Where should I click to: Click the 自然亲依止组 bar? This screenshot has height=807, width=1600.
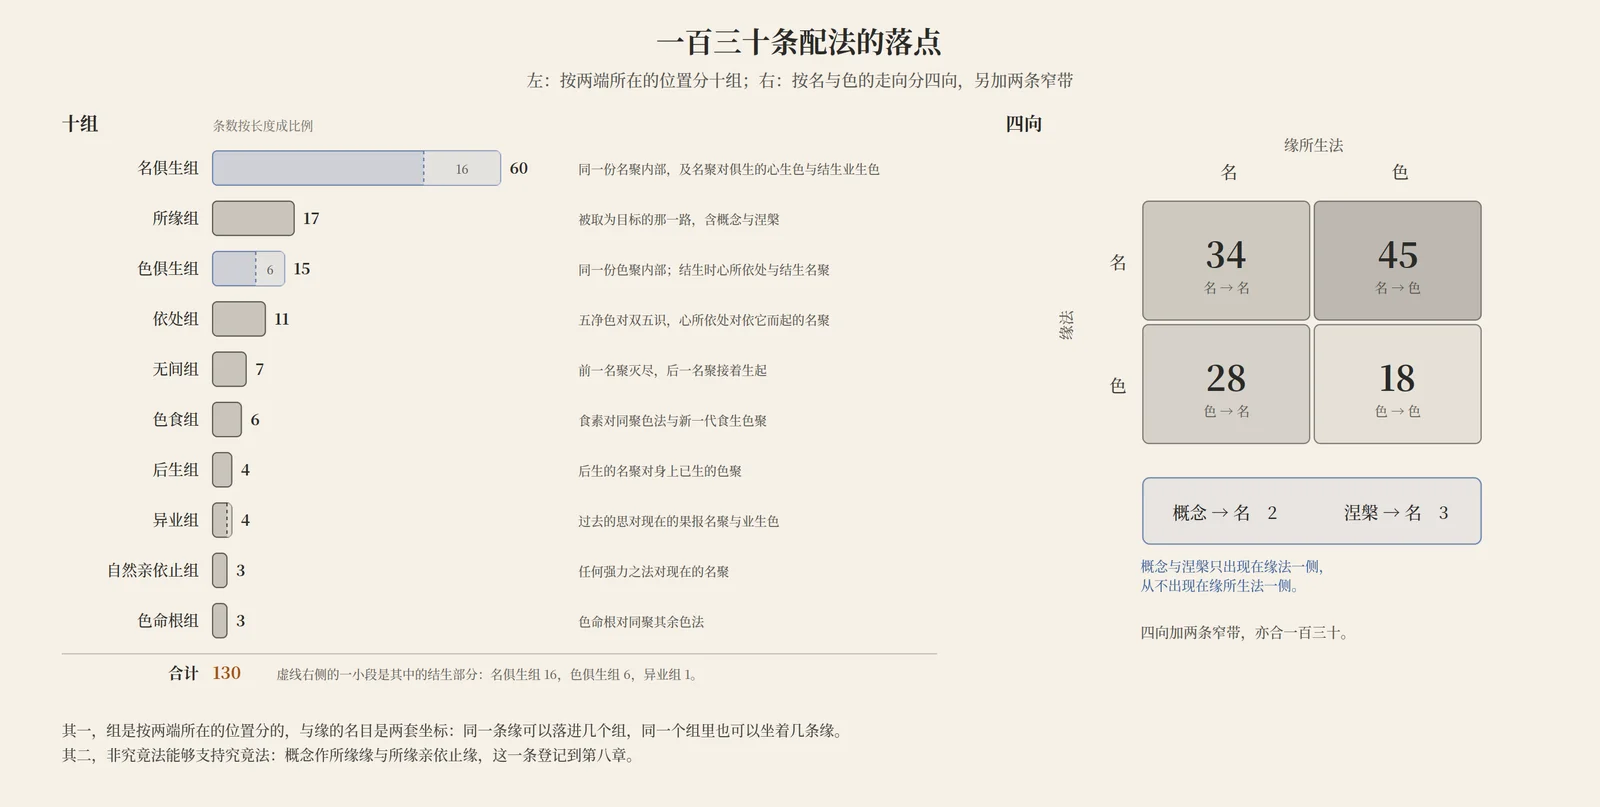click(220, 570)
